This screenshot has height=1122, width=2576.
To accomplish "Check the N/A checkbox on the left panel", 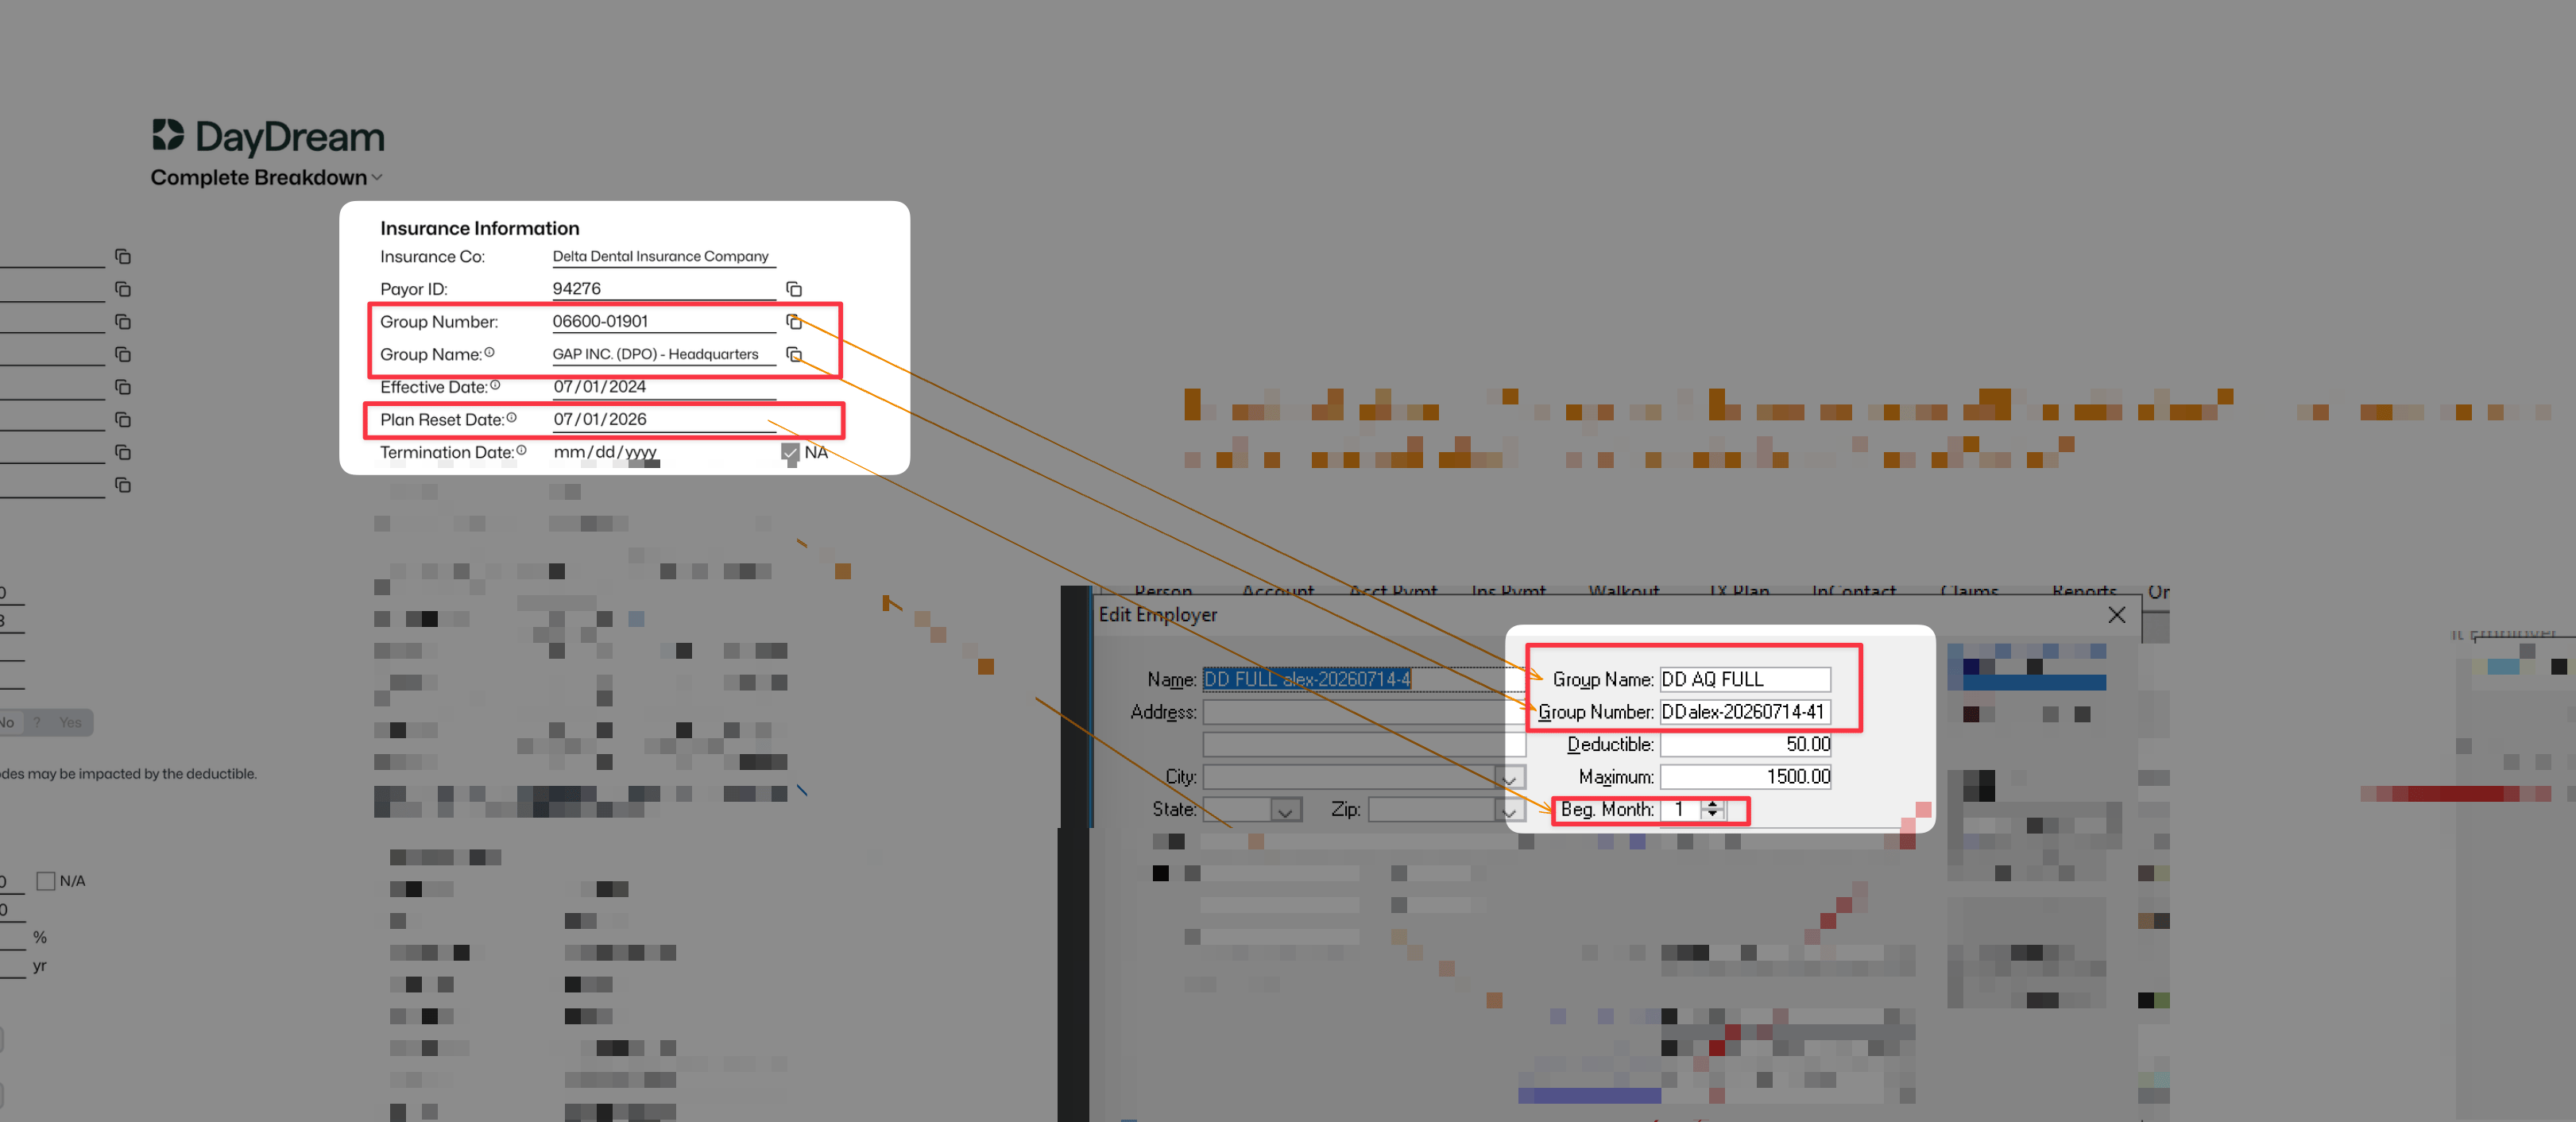I will 45,881.
